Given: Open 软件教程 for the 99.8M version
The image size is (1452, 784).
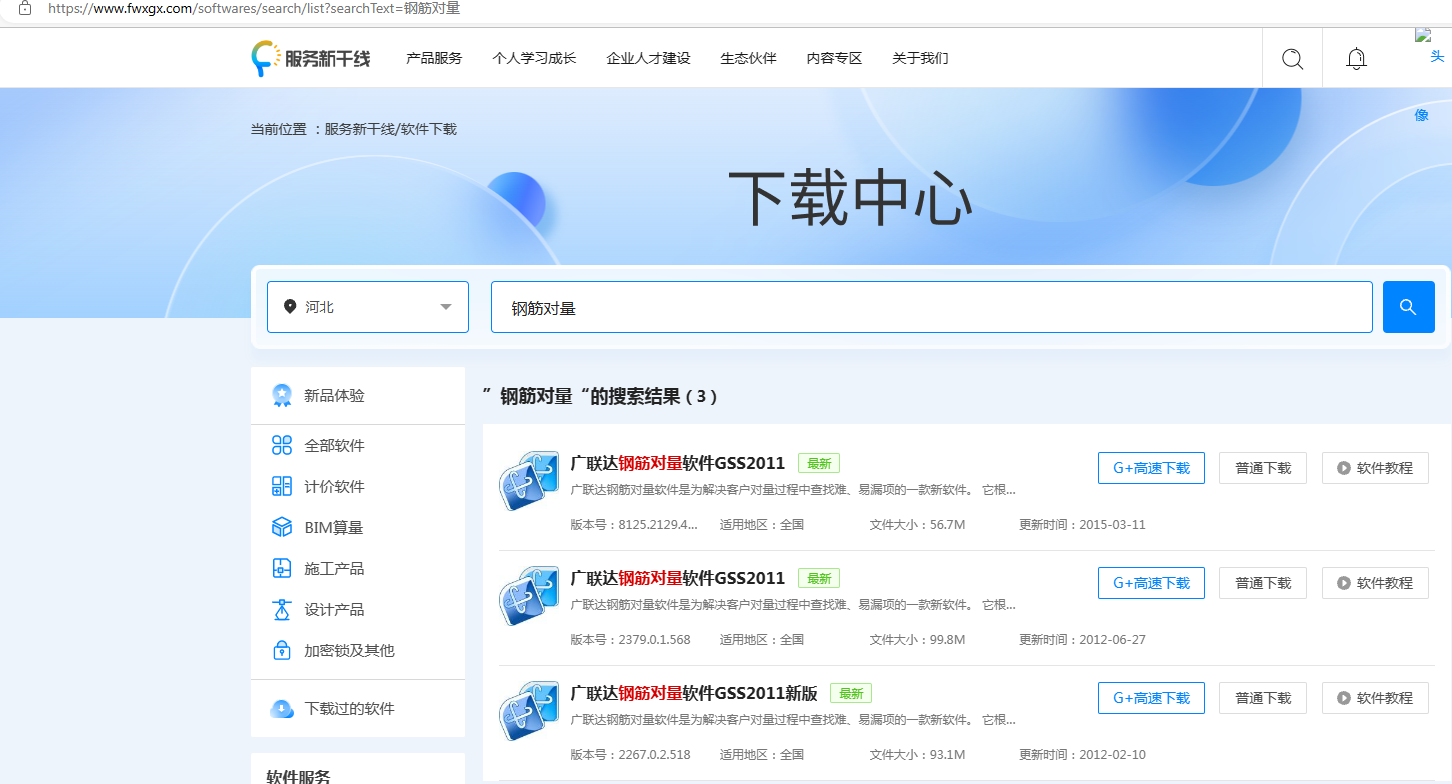Looking at the screenshot, I should 1375,583.
